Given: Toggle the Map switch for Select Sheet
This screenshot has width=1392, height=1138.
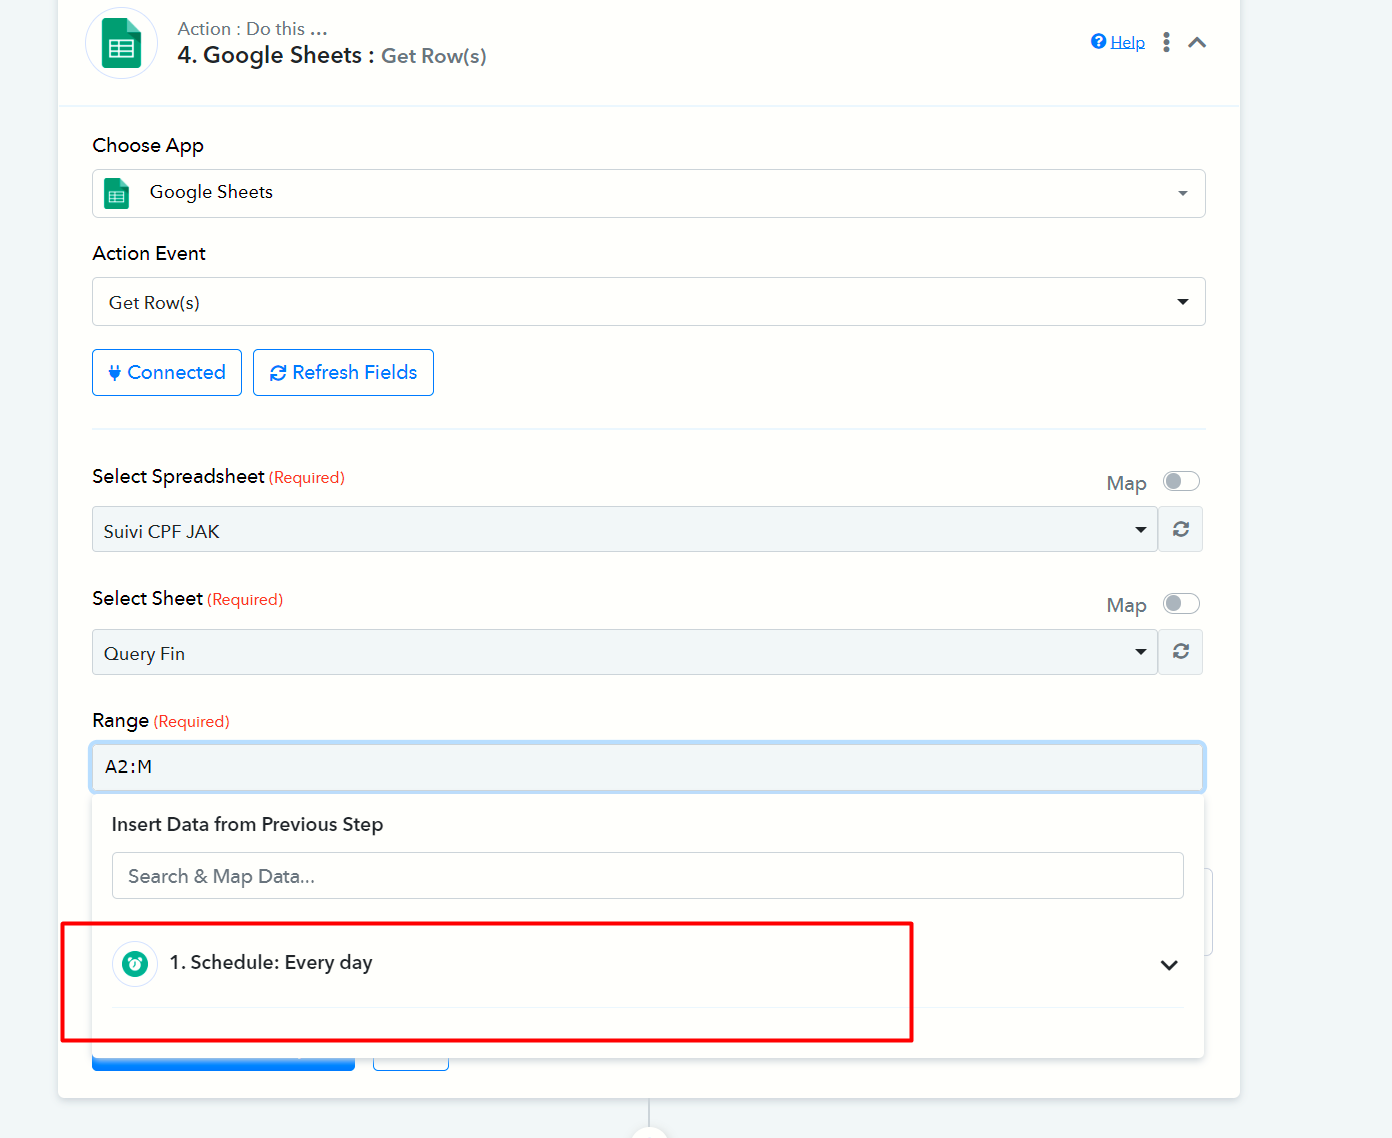Looking at the screenshot, I should 1181,604.
